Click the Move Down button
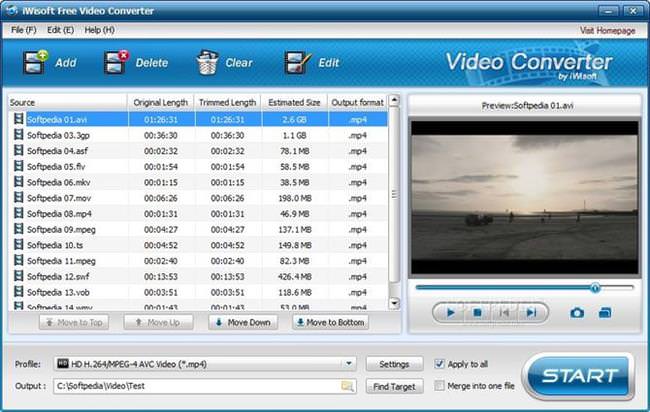The width and height of the screenshot is (650, 412). click(243, 322)
